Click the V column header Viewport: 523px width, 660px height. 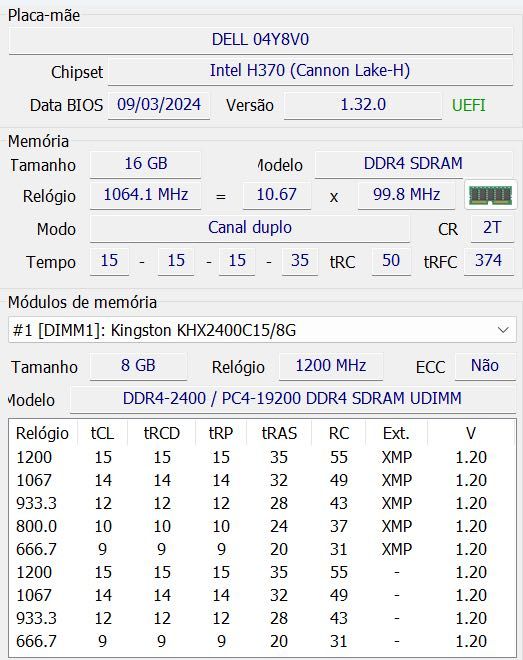click(471, 433)
